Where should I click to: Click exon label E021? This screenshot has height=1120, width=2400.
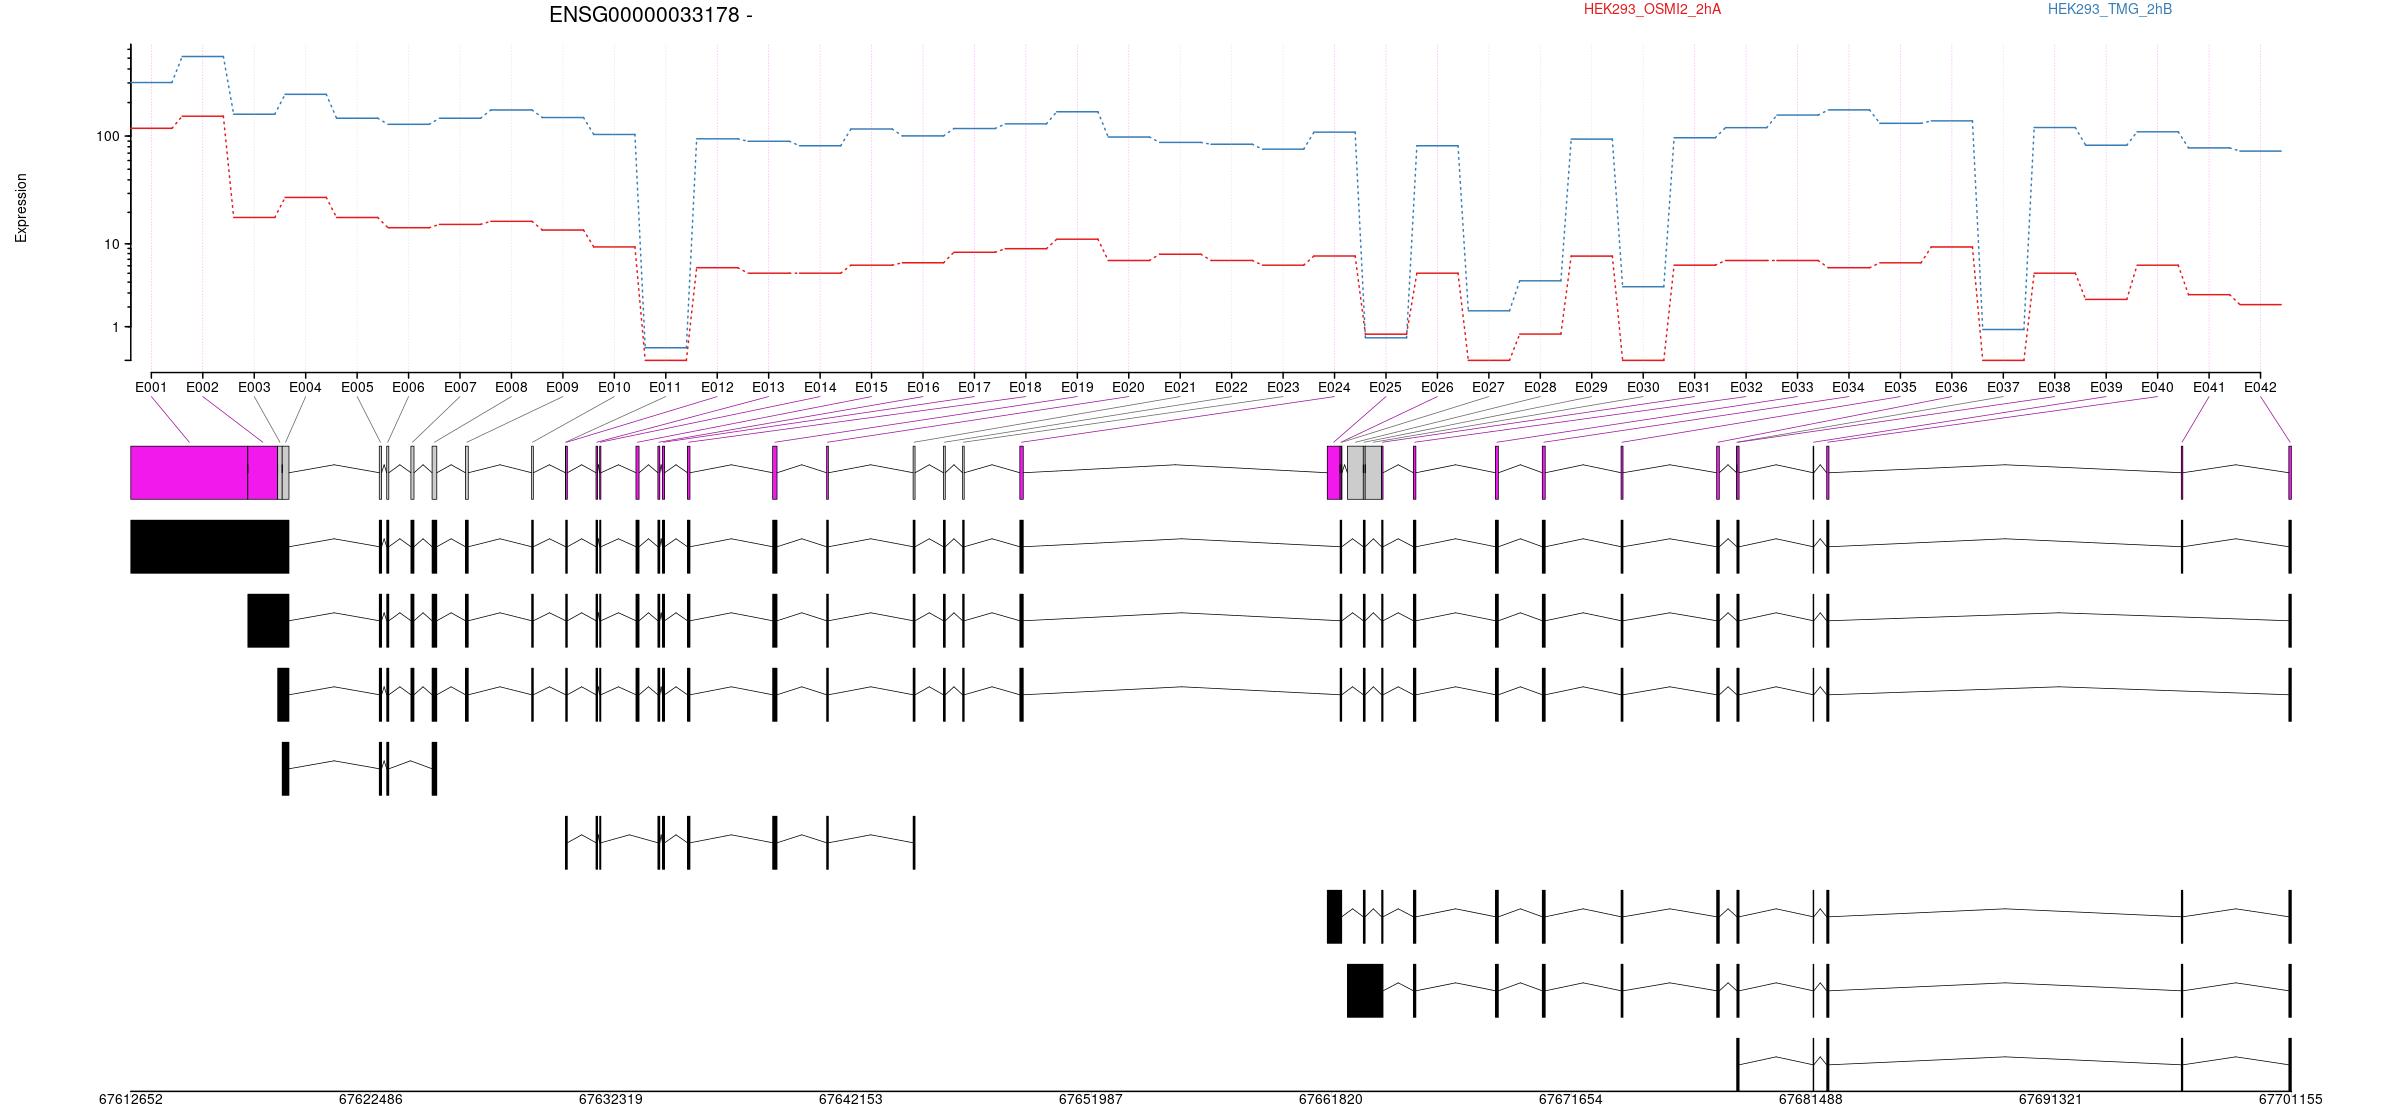[x=1180, y=387]
